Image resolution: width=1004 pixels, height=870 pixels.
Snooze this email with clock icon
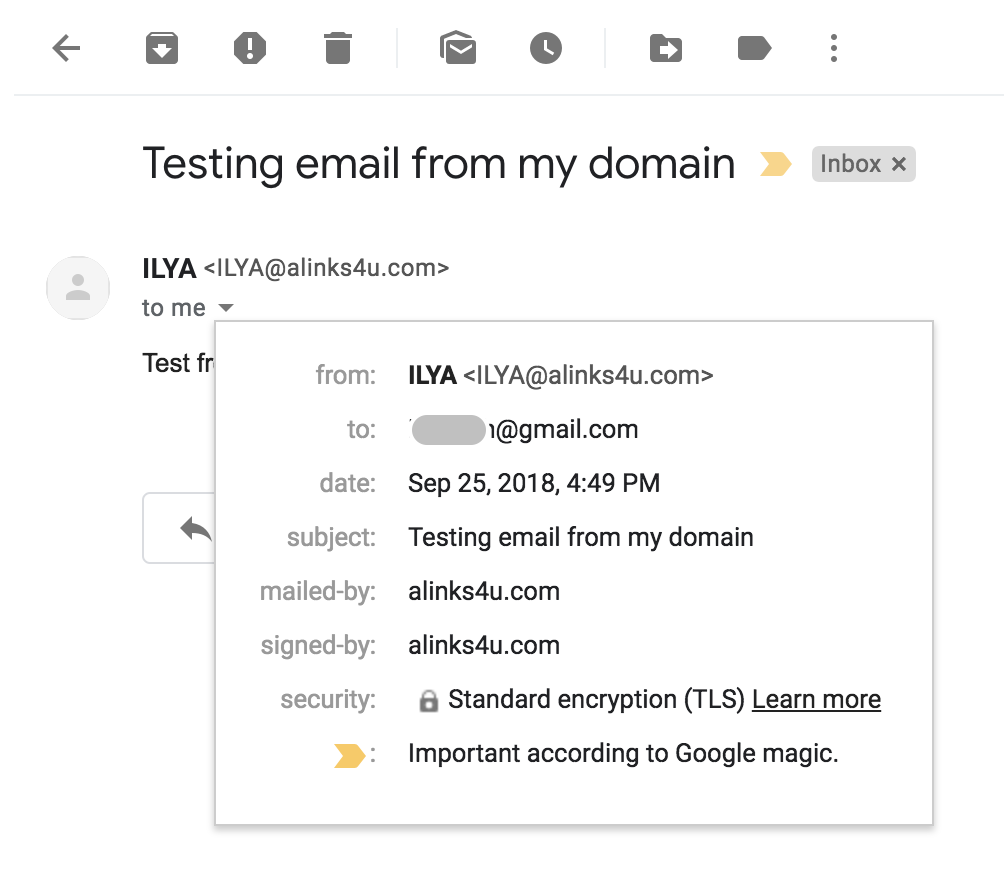[546, 48]
